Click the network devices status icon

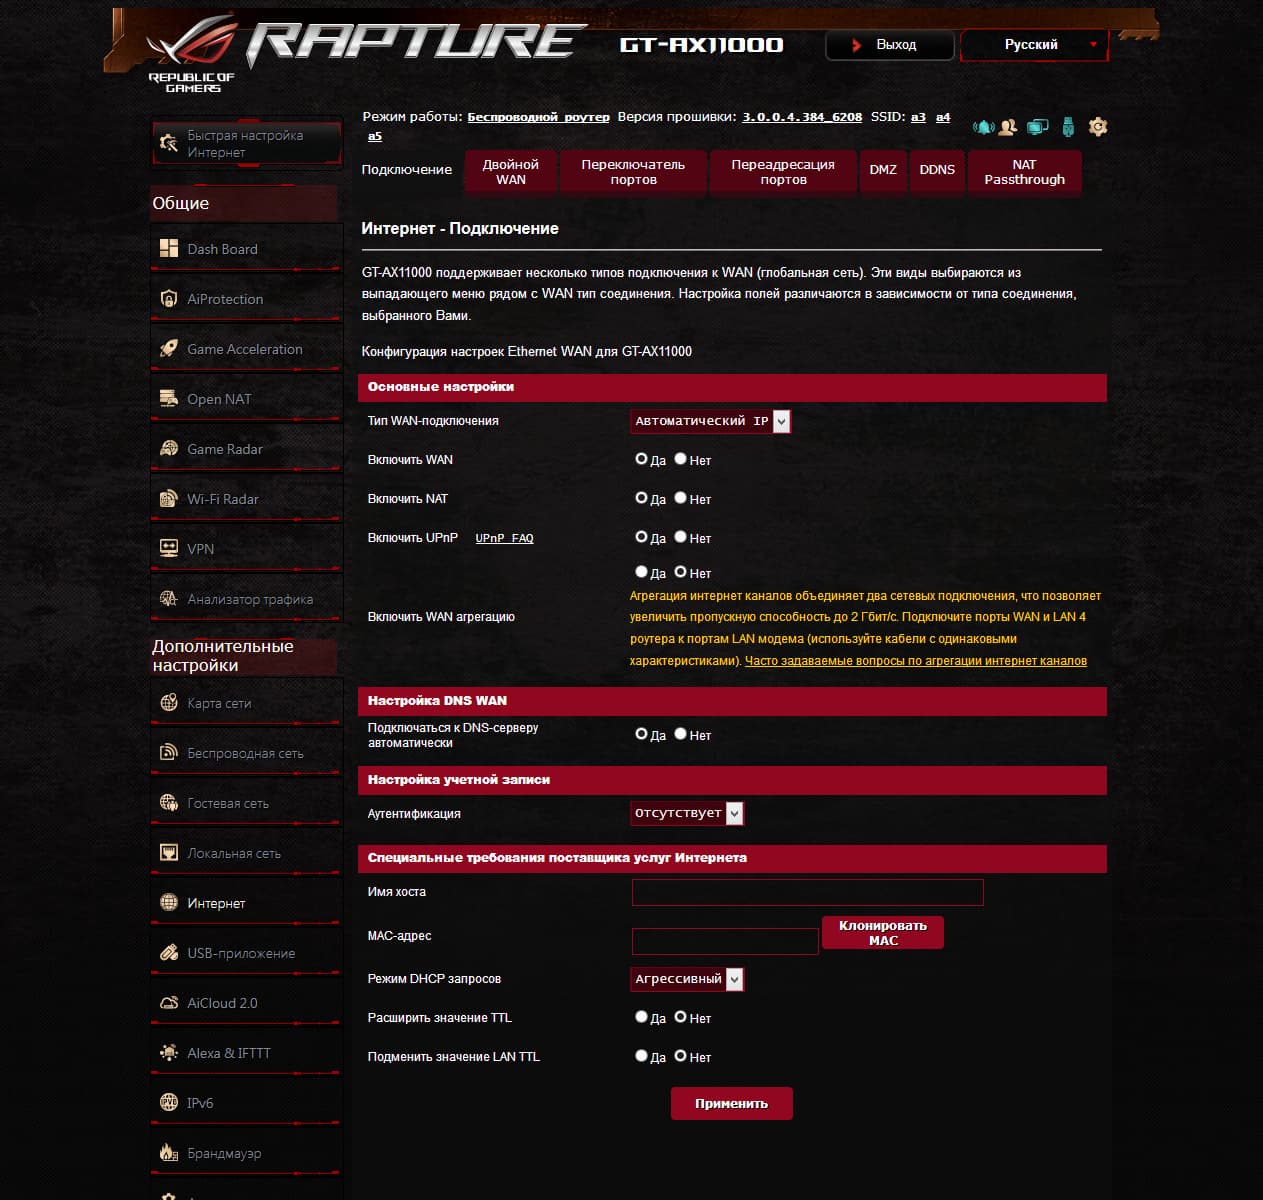point(1038,127)
